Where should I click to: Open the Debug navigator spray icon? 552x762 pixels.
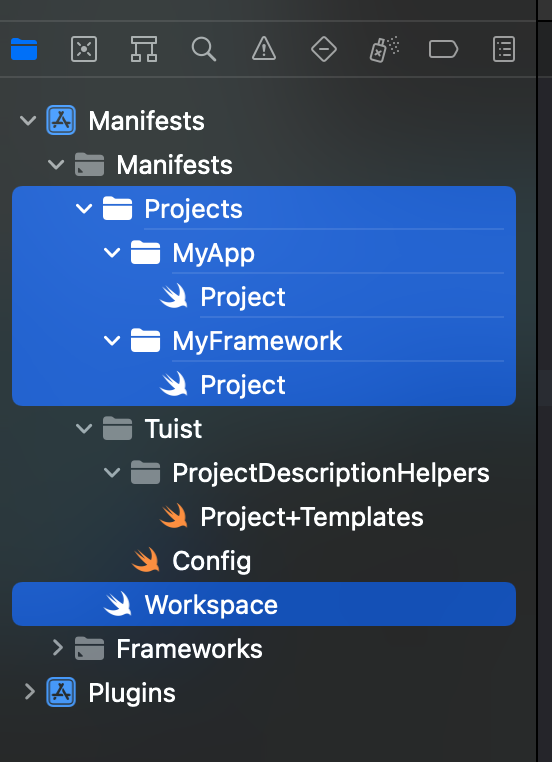click(384, 49)
